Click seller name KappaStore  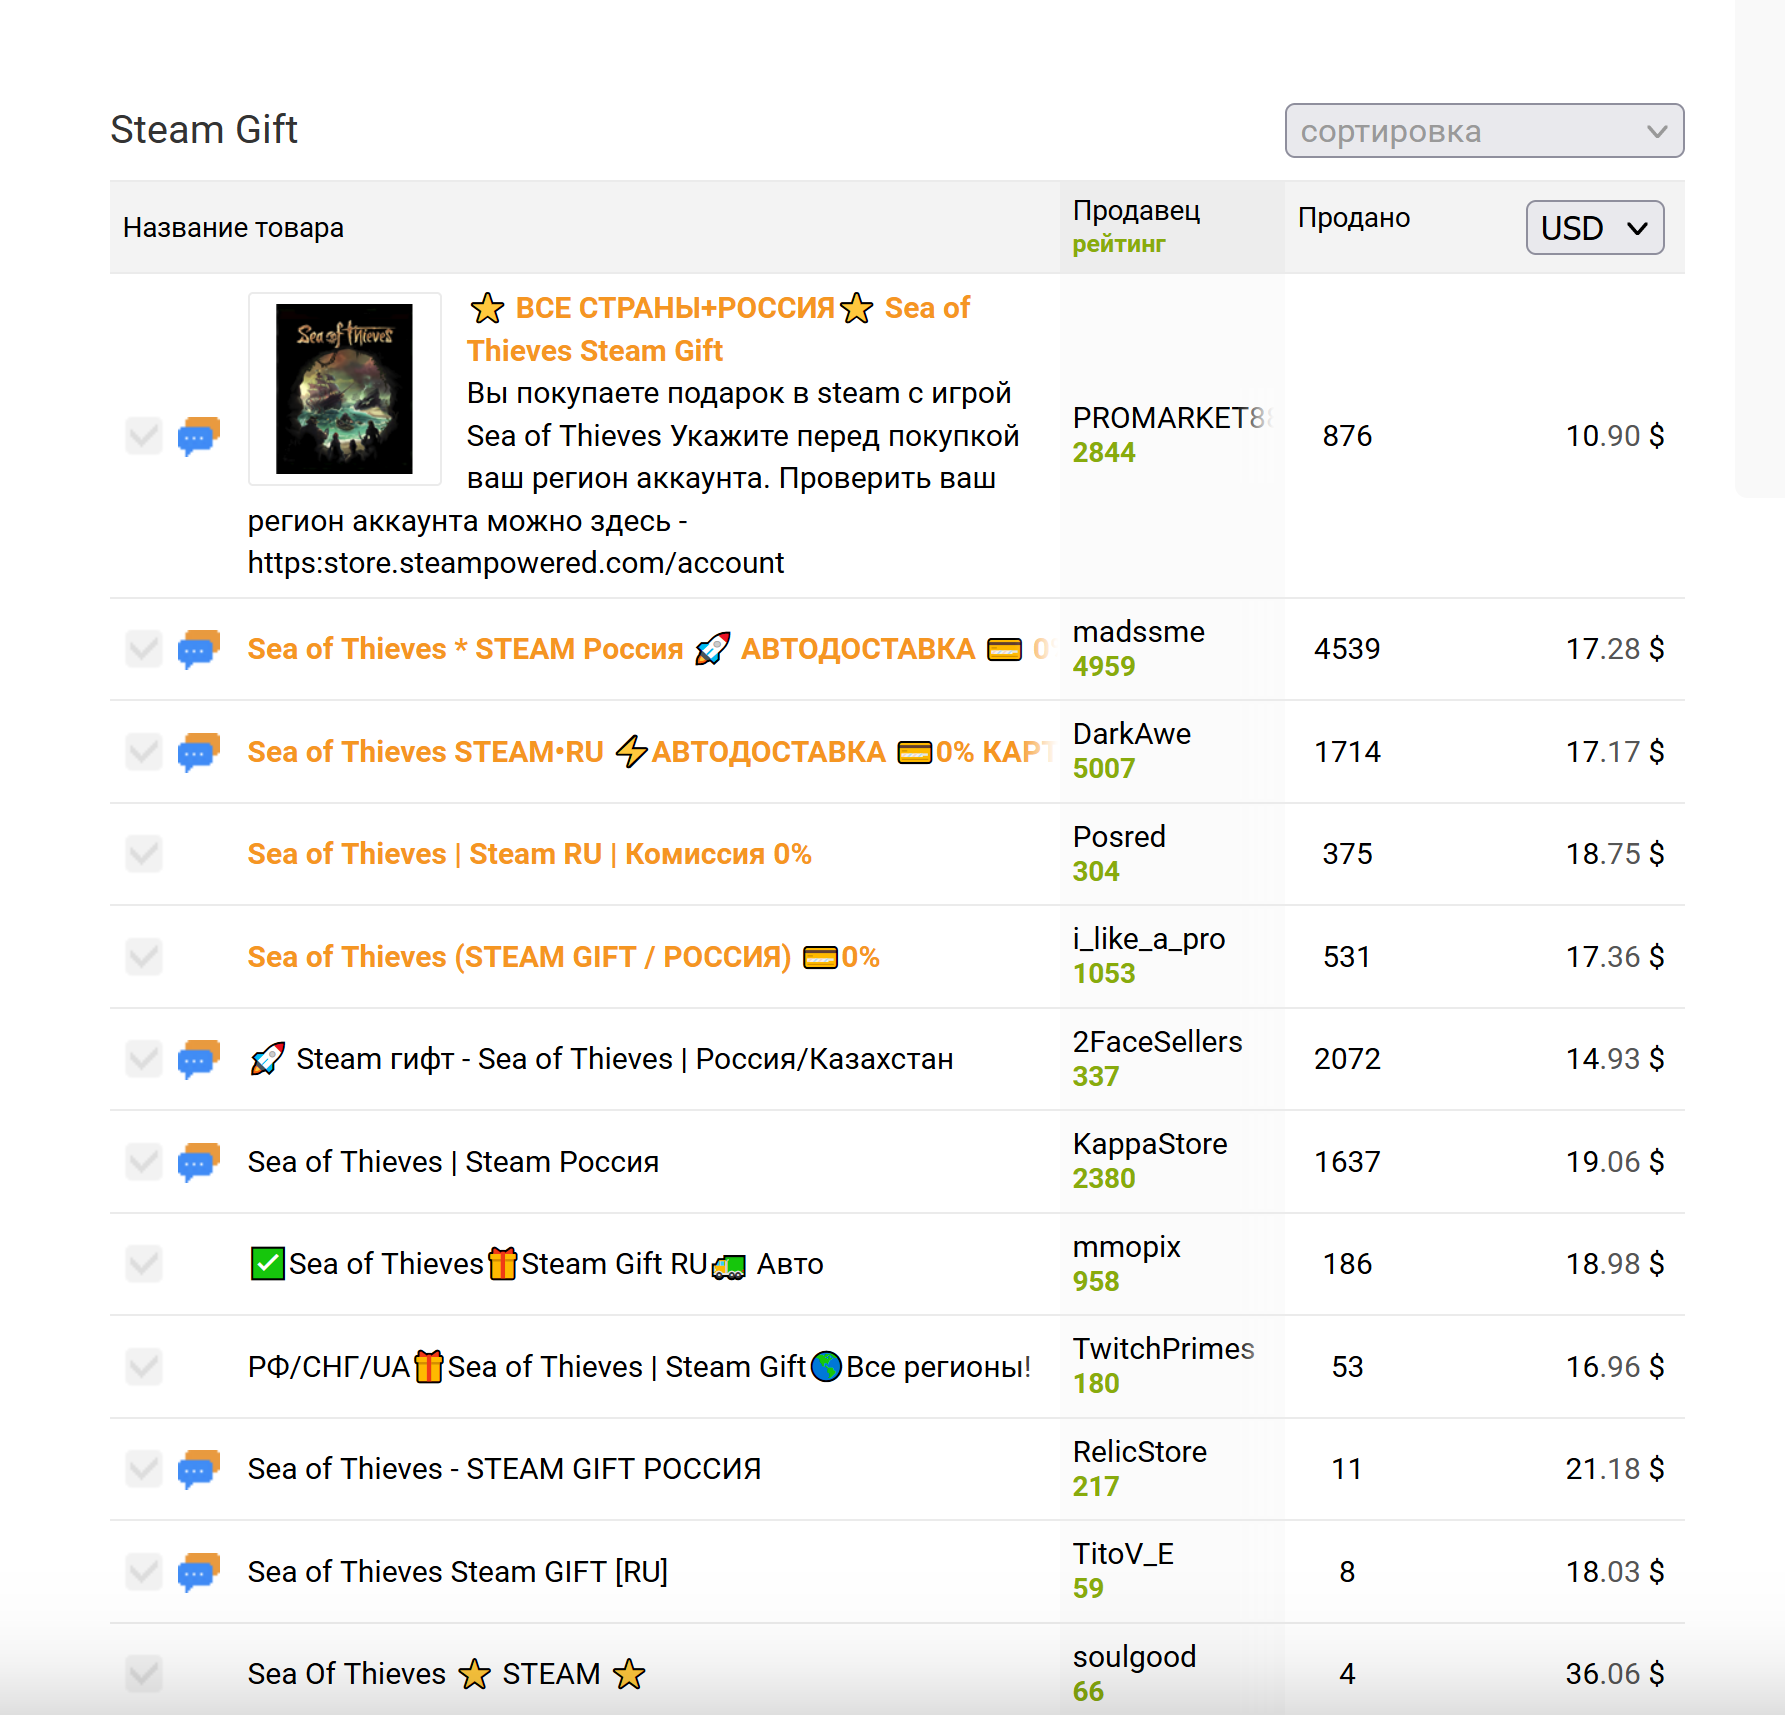point(1150,1144)
